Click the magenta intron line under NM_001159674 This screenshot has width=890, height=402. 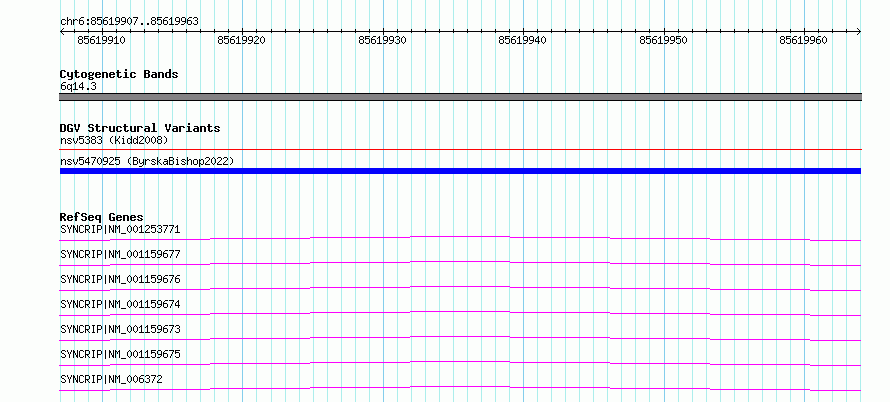(460, 312)
